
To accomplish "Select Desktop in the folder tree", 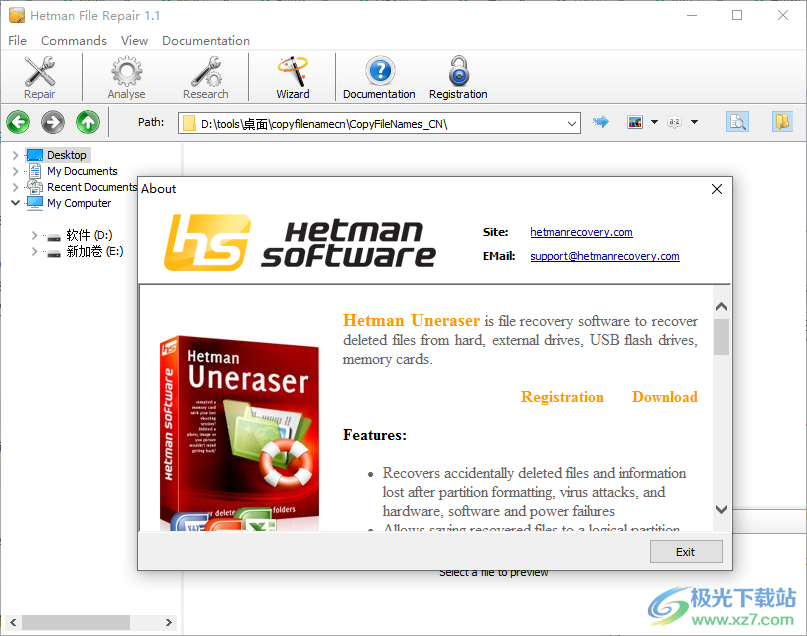I will 66,155.
